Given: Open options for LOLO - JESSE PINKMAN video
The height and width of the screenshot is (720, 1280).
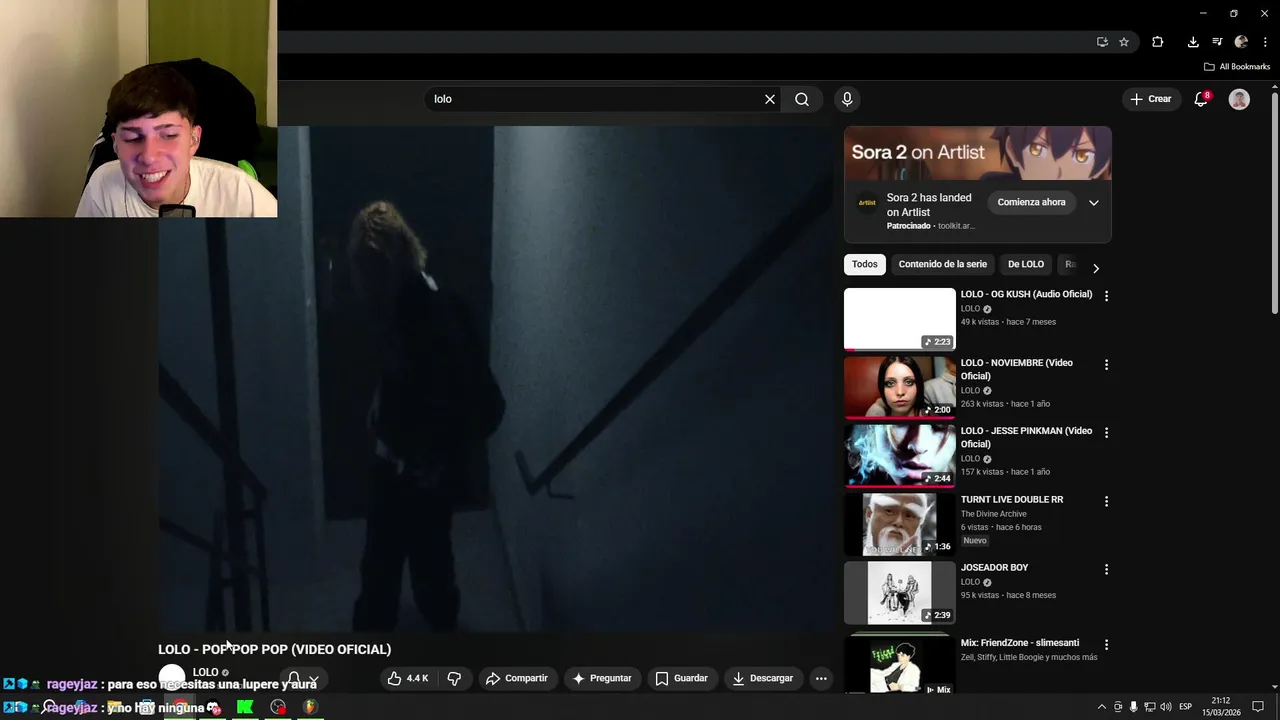Looking at the screenshot, I should point(1106,433).
